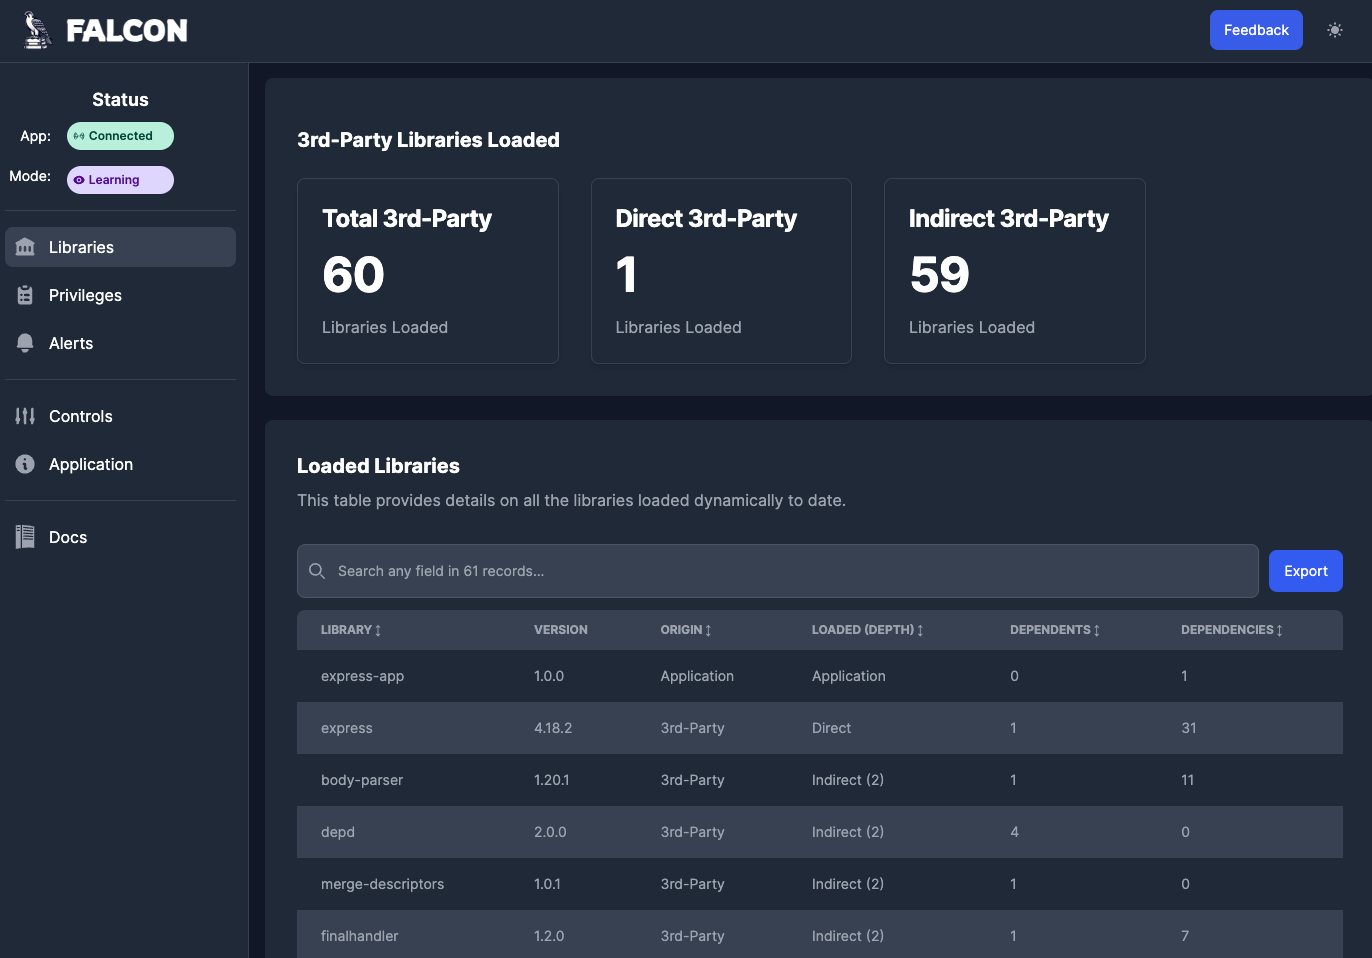The height and width of the screenshot is (958, 1372).
Task: Click the Application info icon
Action: 26,464
